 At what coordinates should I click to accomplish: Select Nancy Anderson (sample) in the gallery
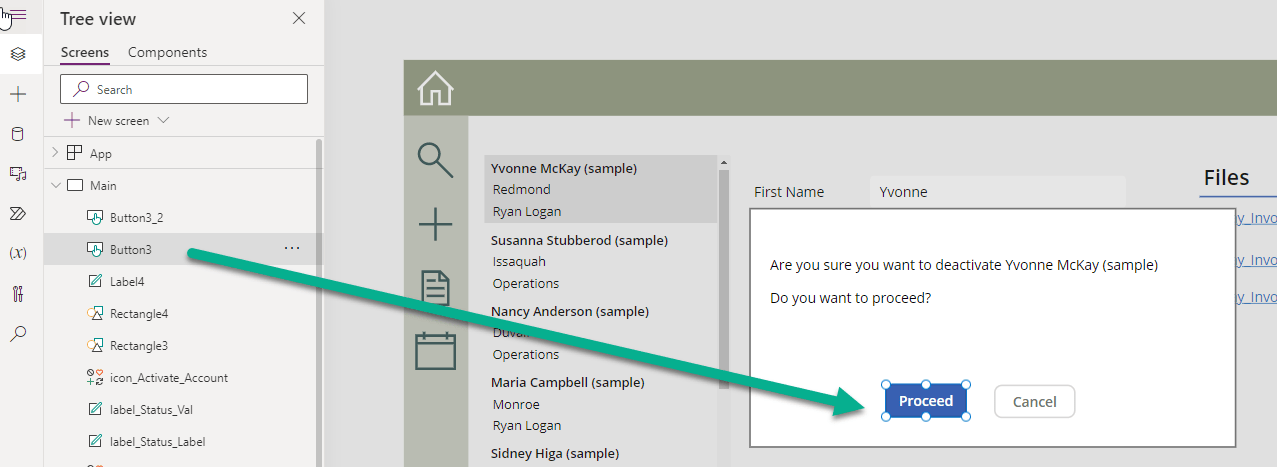(x=601, y=332)
